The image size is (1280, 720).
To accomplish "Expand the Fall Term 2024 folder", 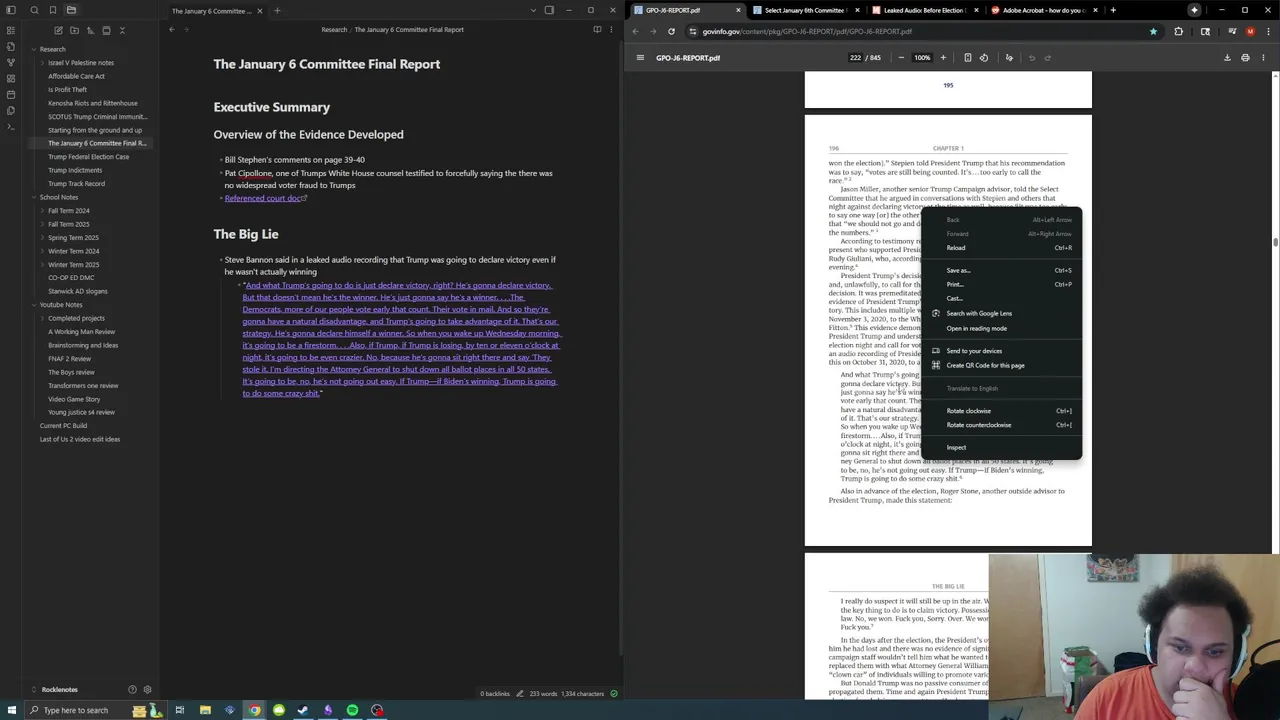I will pyautogui.click(x=42, y=211).
